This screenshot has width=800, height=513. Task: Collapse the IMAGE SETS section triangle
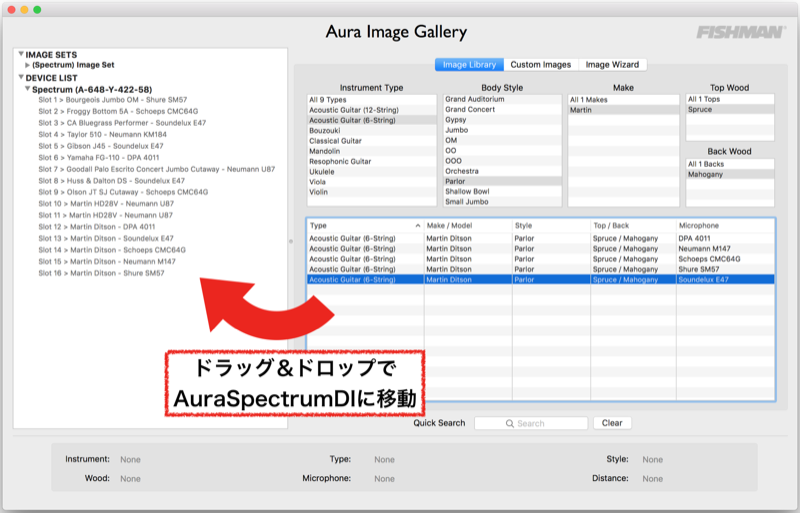[21, 54]
